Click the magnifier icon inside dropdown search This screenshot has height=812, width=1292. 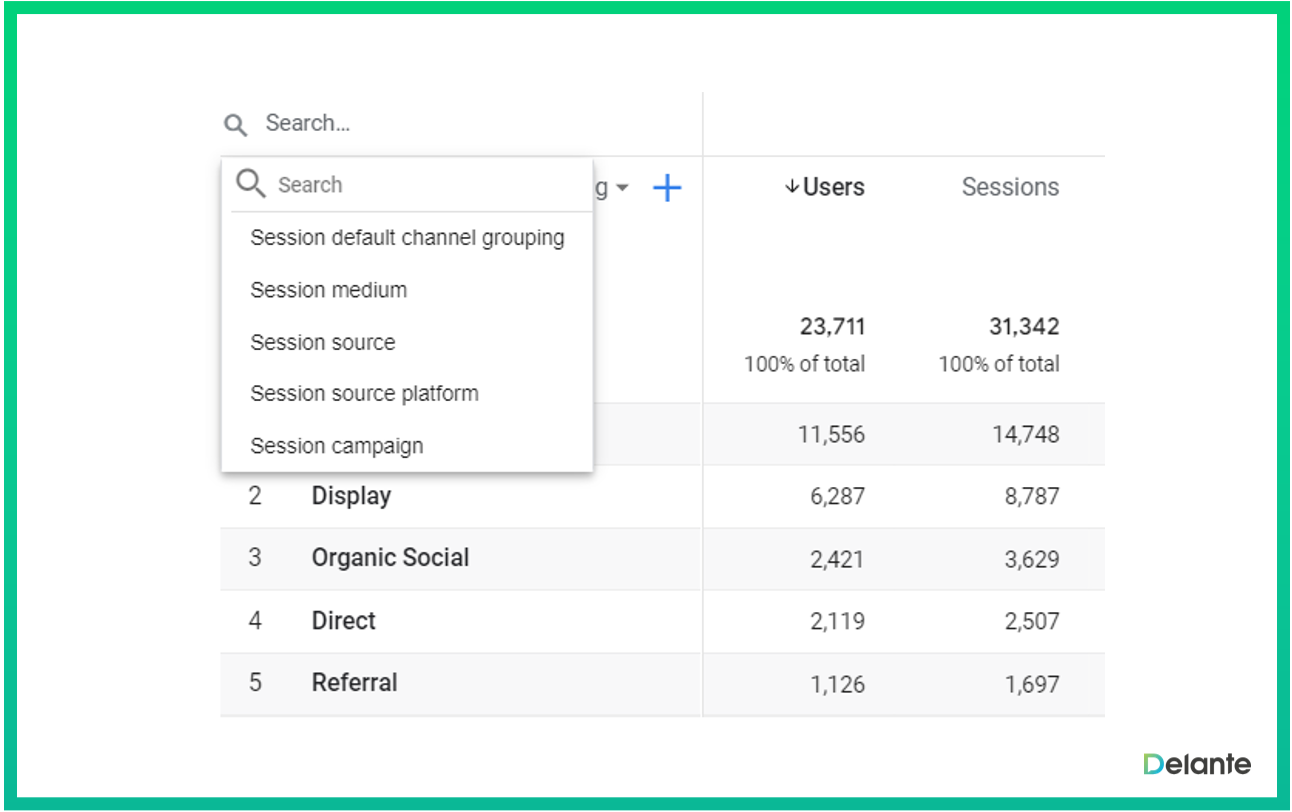(251, 184)
